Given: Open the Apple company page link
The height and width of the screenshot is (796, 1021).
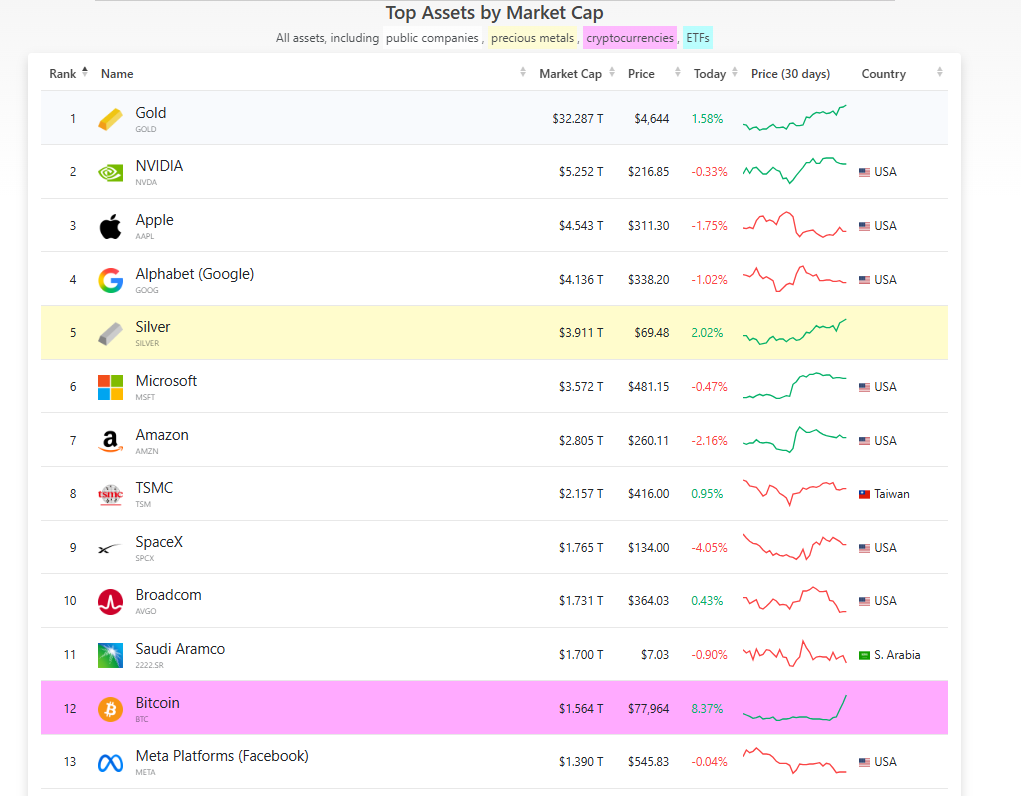Looking at the screenshot, I should tap(154, 220).
